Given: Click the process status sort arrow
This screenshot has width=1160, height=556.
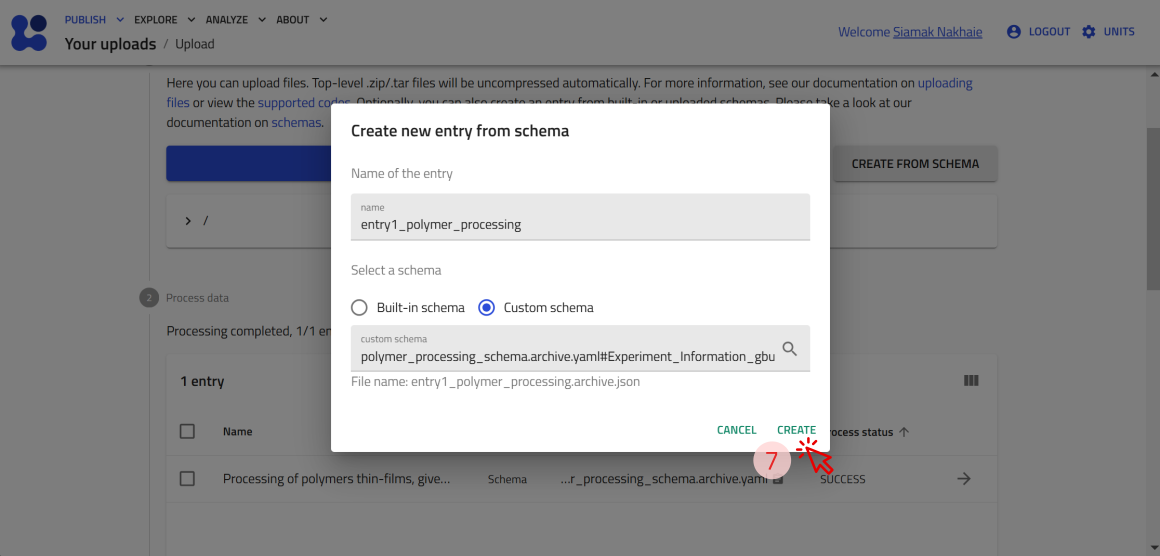Looking at the screenshot, I should pyautogui.click(x=903, y=432).
